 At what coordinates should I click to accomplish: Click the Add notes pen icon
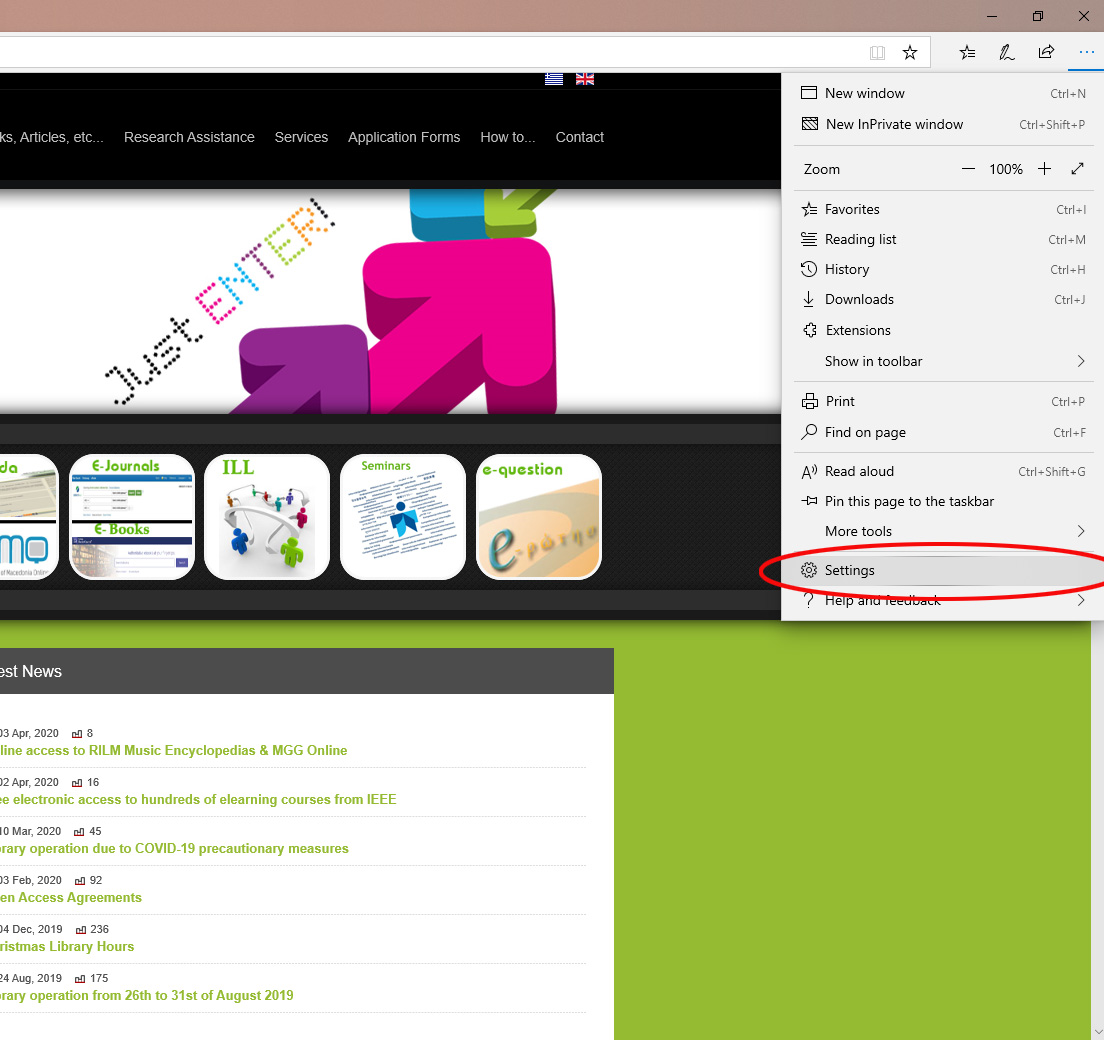tap(1007, 53)
